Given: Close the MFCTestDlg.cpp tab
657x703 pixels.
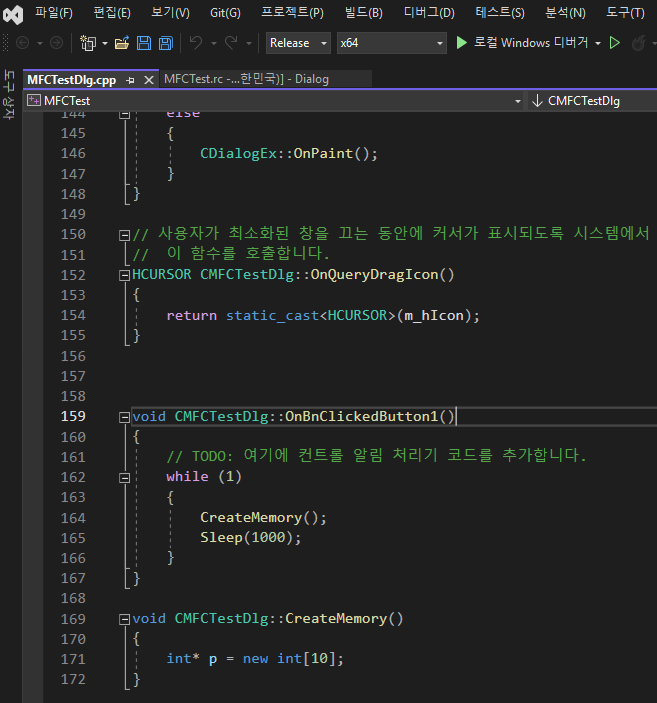Looking at the screenshot, I should (149, 80).
